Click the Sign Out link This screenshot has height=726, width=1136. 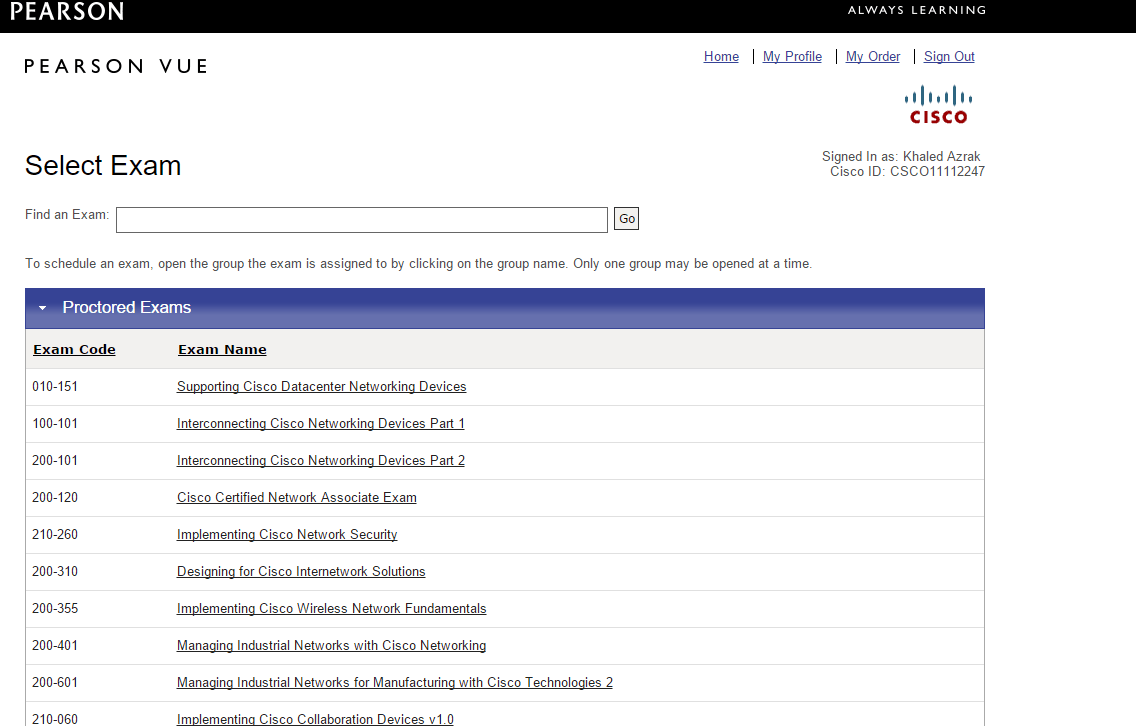coord(949,57)
